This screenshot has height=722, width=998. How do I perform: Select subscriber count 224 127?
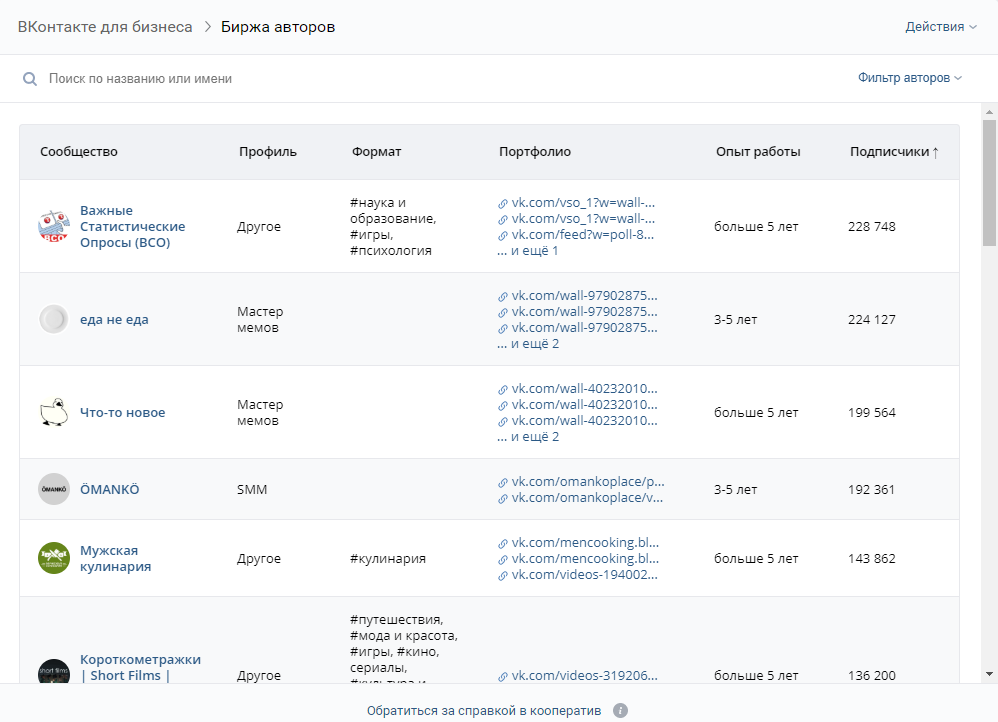(872, 320)
